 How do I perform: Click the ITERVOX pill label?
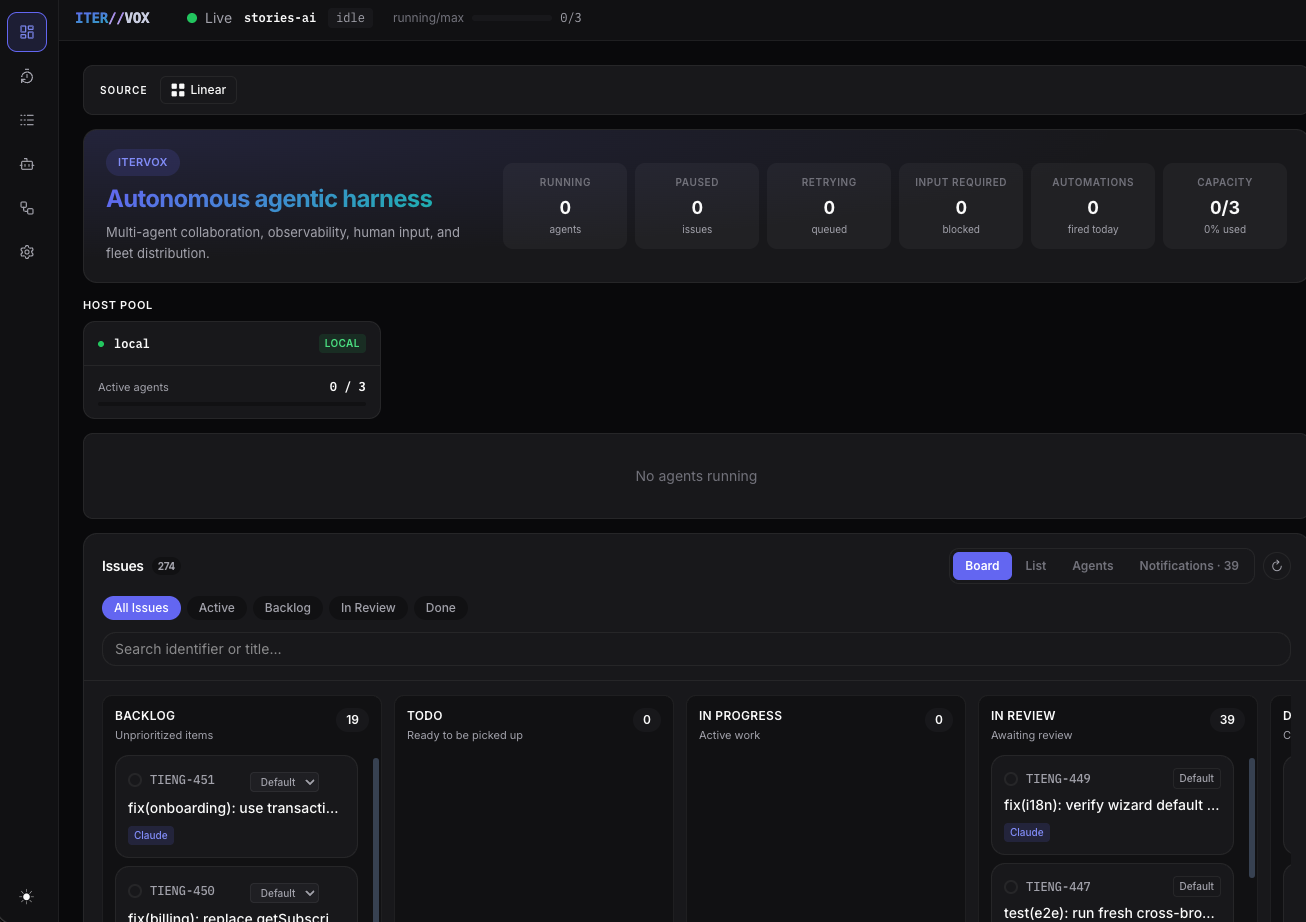click(143, 162)
